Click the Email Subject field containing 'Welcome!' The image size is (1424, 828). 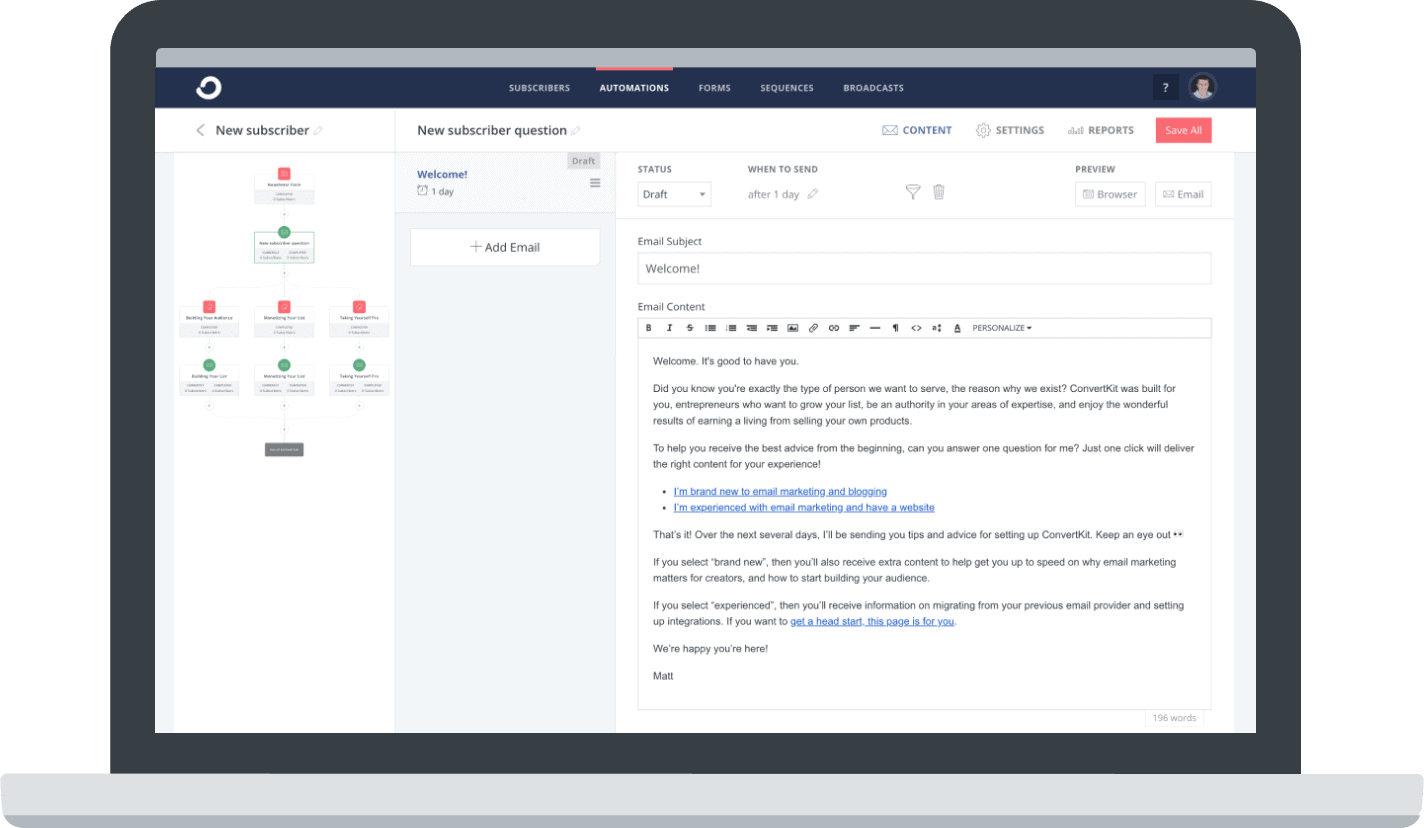tap(923, 268)
